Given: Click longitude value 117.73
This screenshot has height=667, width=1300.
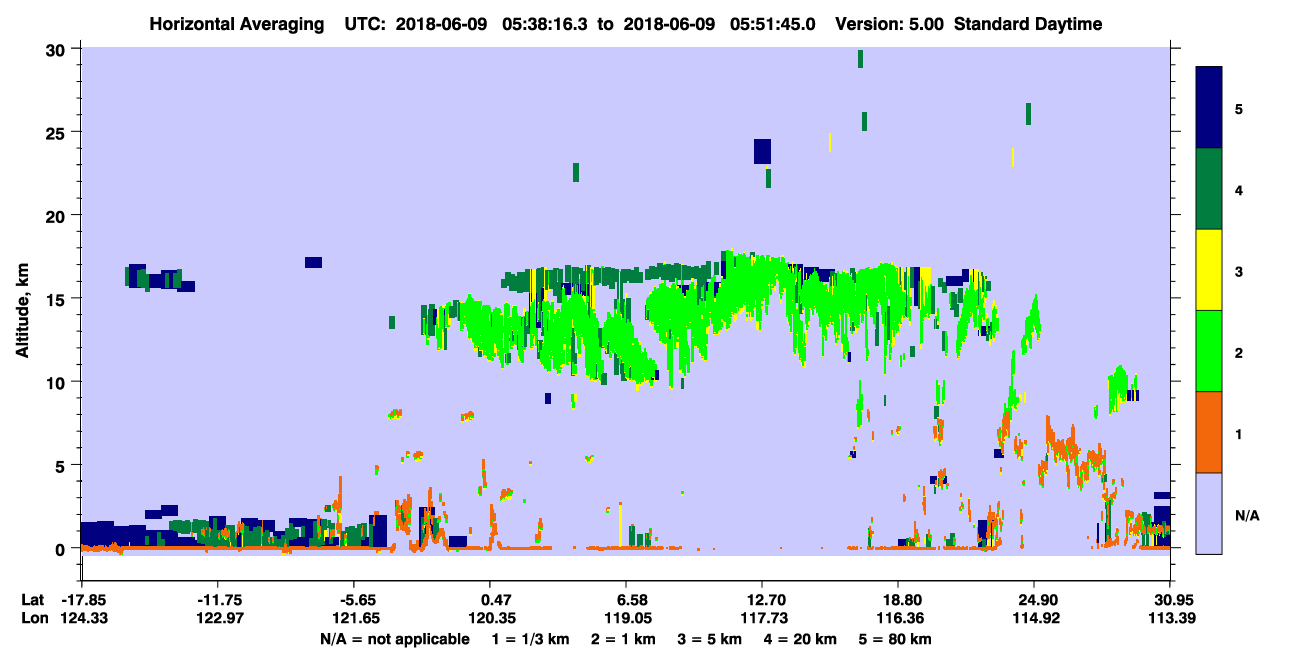Looking at the screenshot, I should (x=762, y=619).
